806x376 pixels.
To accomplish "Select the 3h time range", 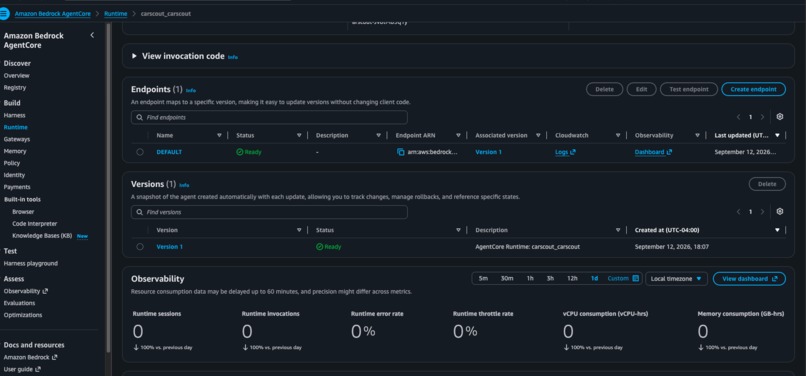I will pos(550,278).
